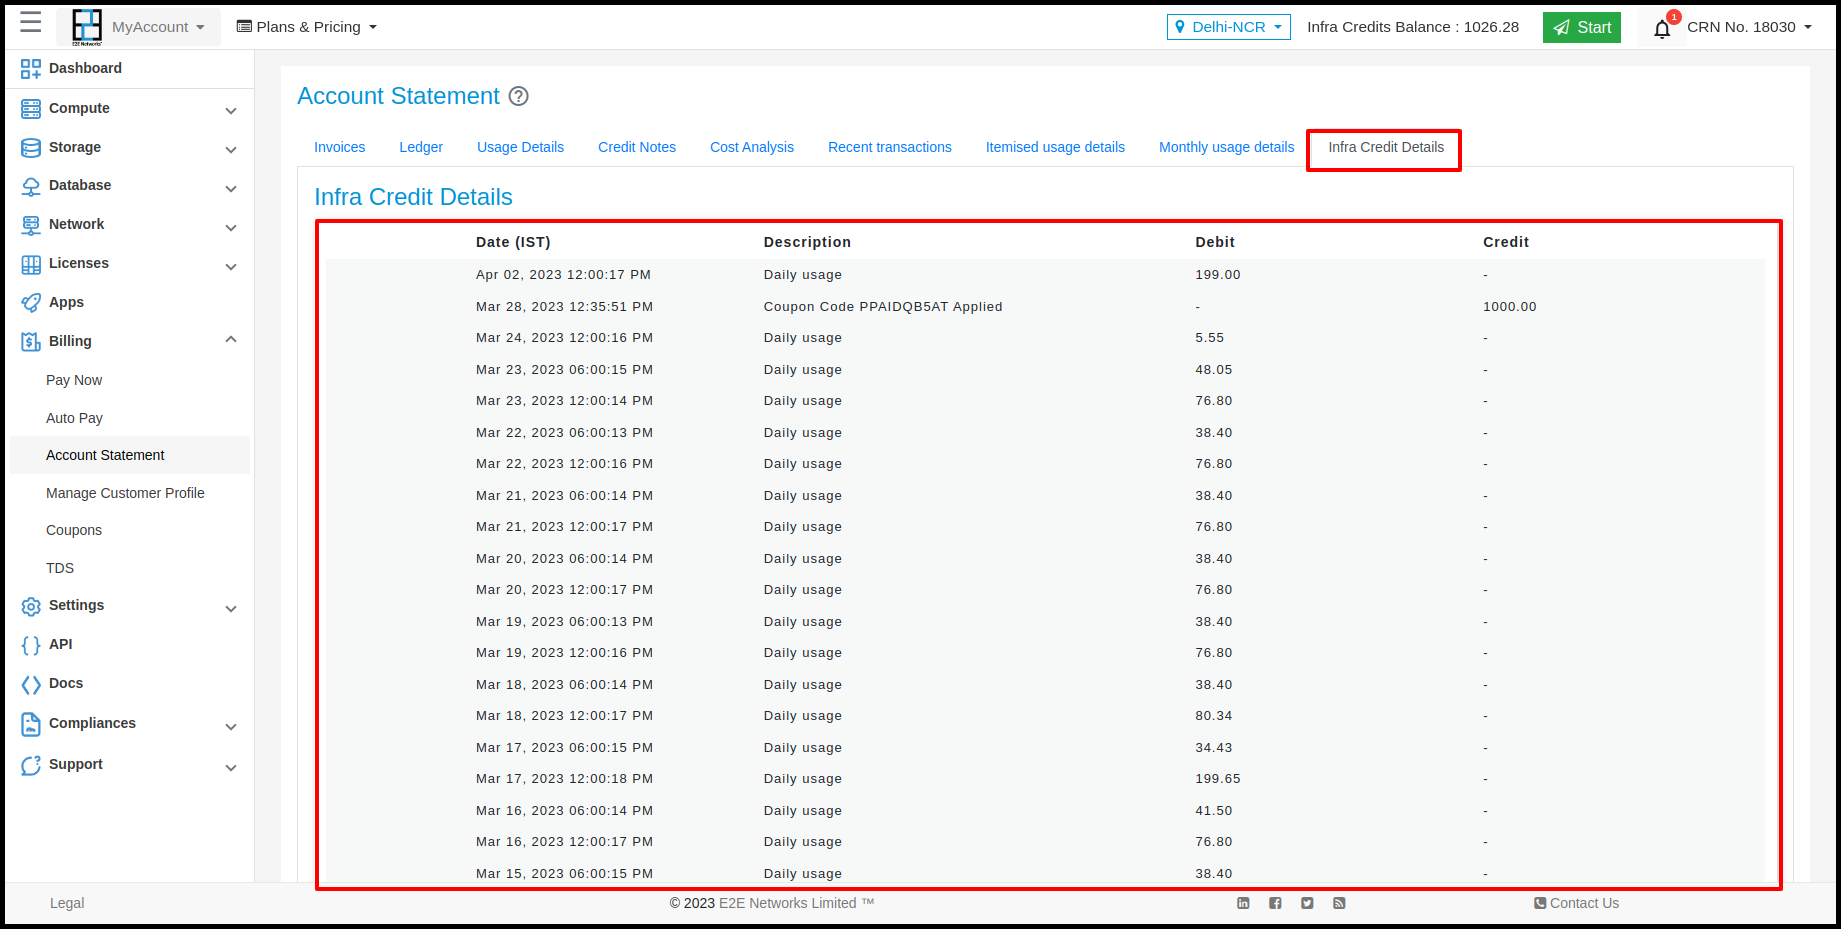Screen dimensions: 1841x929
Task: Expand the Settings section chevron
Action: coord(231,609)
